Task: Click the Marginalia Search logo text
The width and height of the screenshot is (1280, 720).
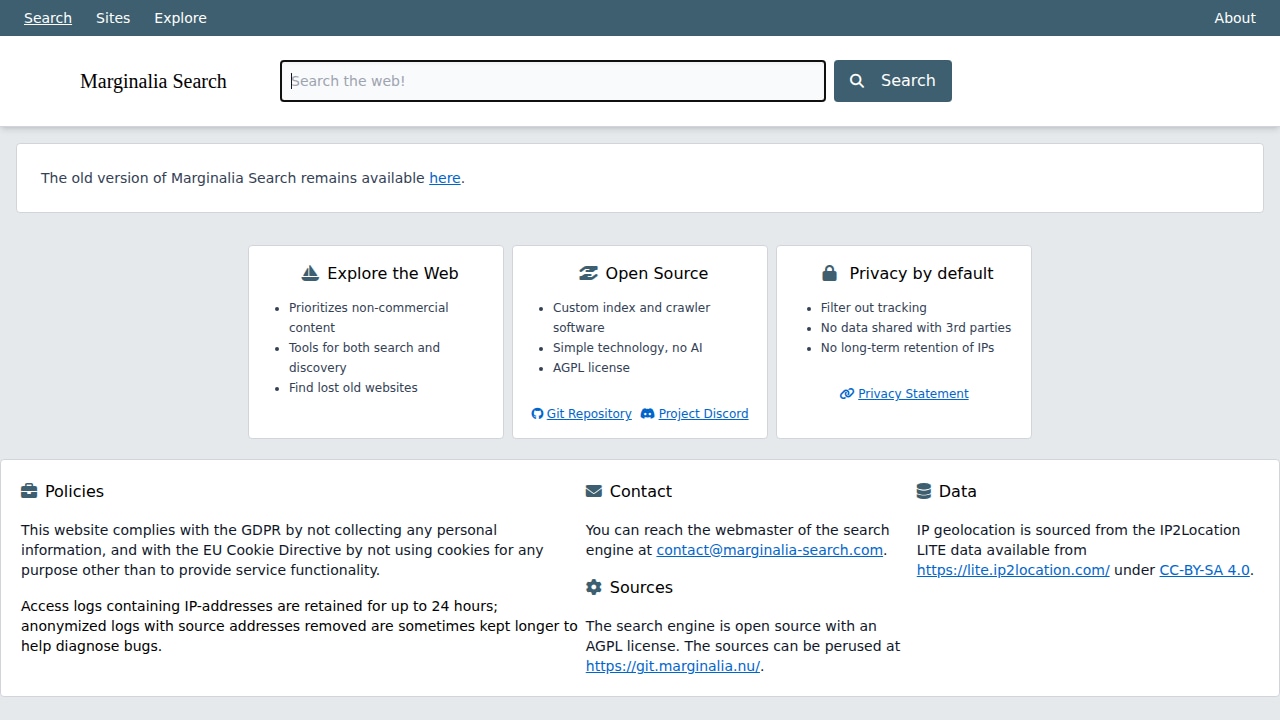Action: pyautogui.click(x=153, y=81)
